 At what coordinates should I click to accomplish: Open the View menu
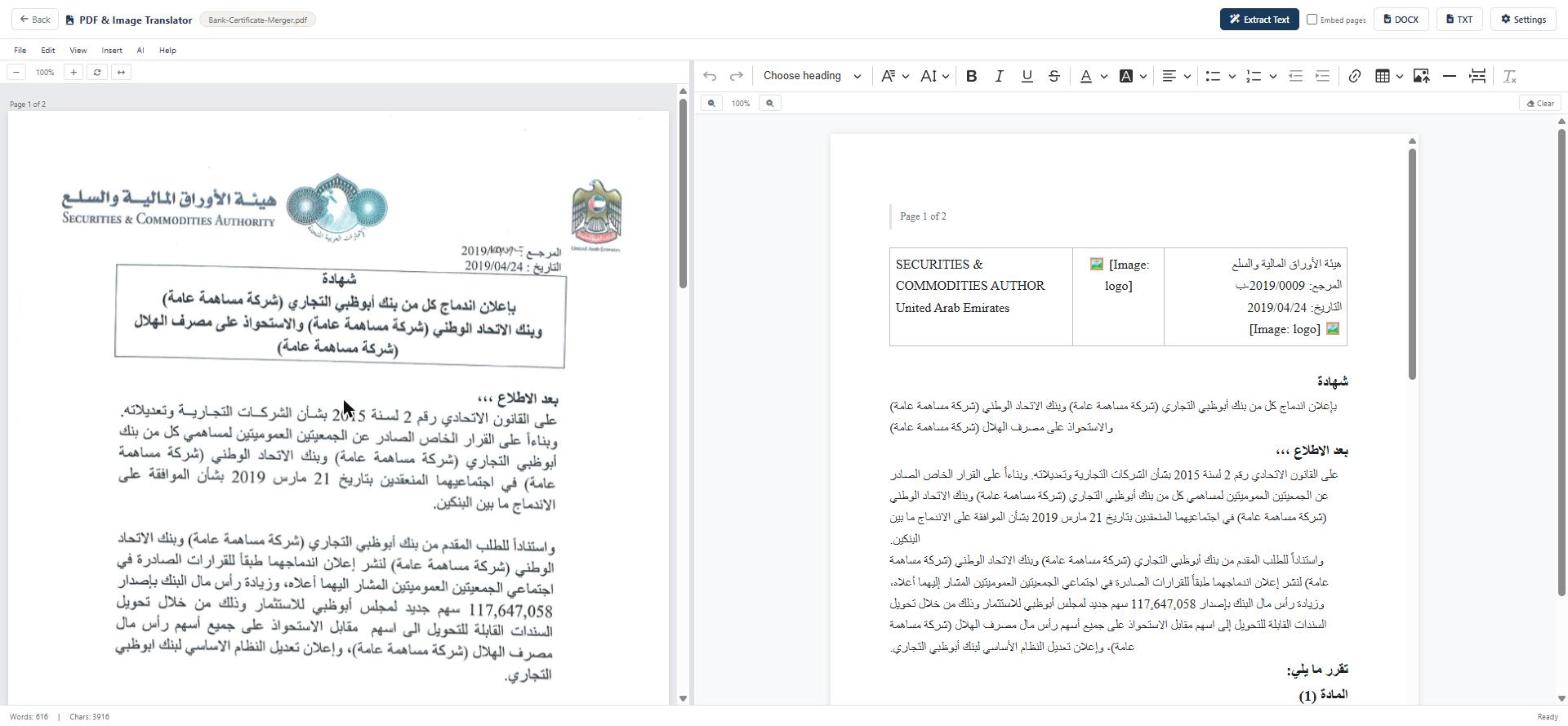[78, 50]
